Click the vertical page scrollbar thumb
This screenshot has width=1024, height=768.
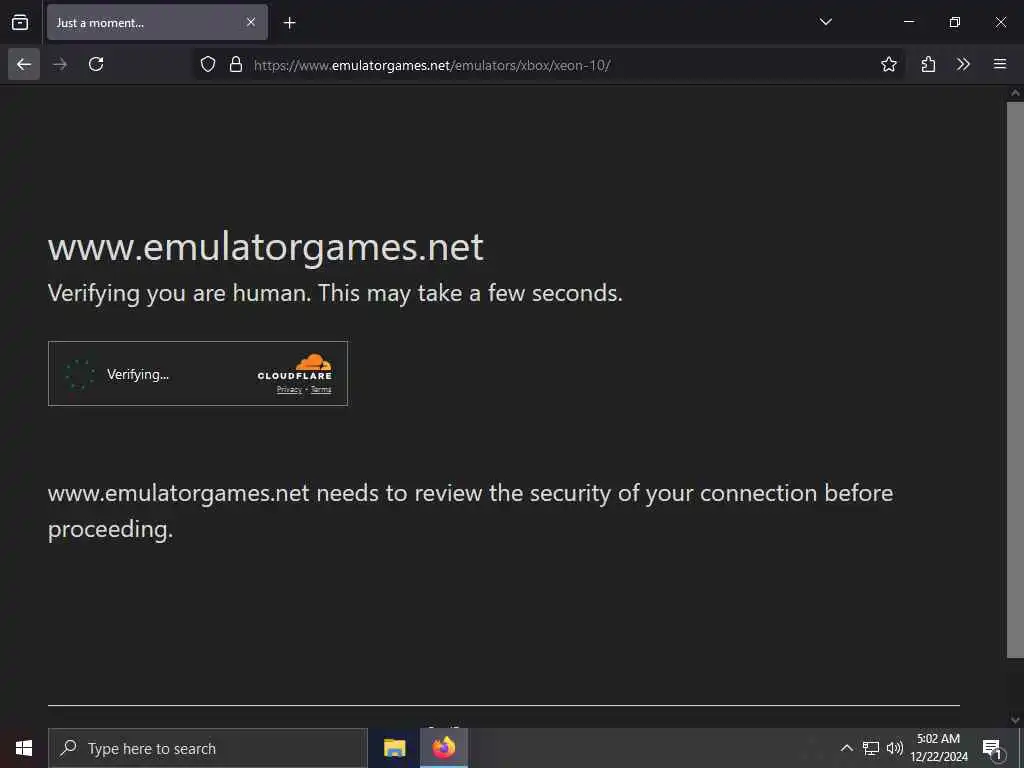pyautogui.click(x=1014, y=379)
